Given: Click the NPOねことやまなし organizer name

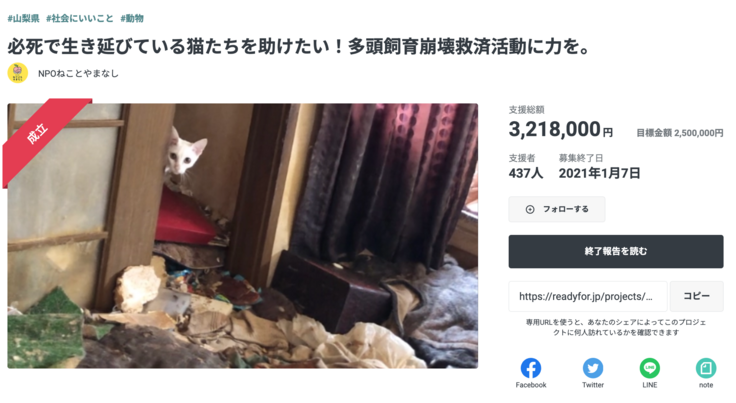Looking at the screenshot, I should 78,74.
